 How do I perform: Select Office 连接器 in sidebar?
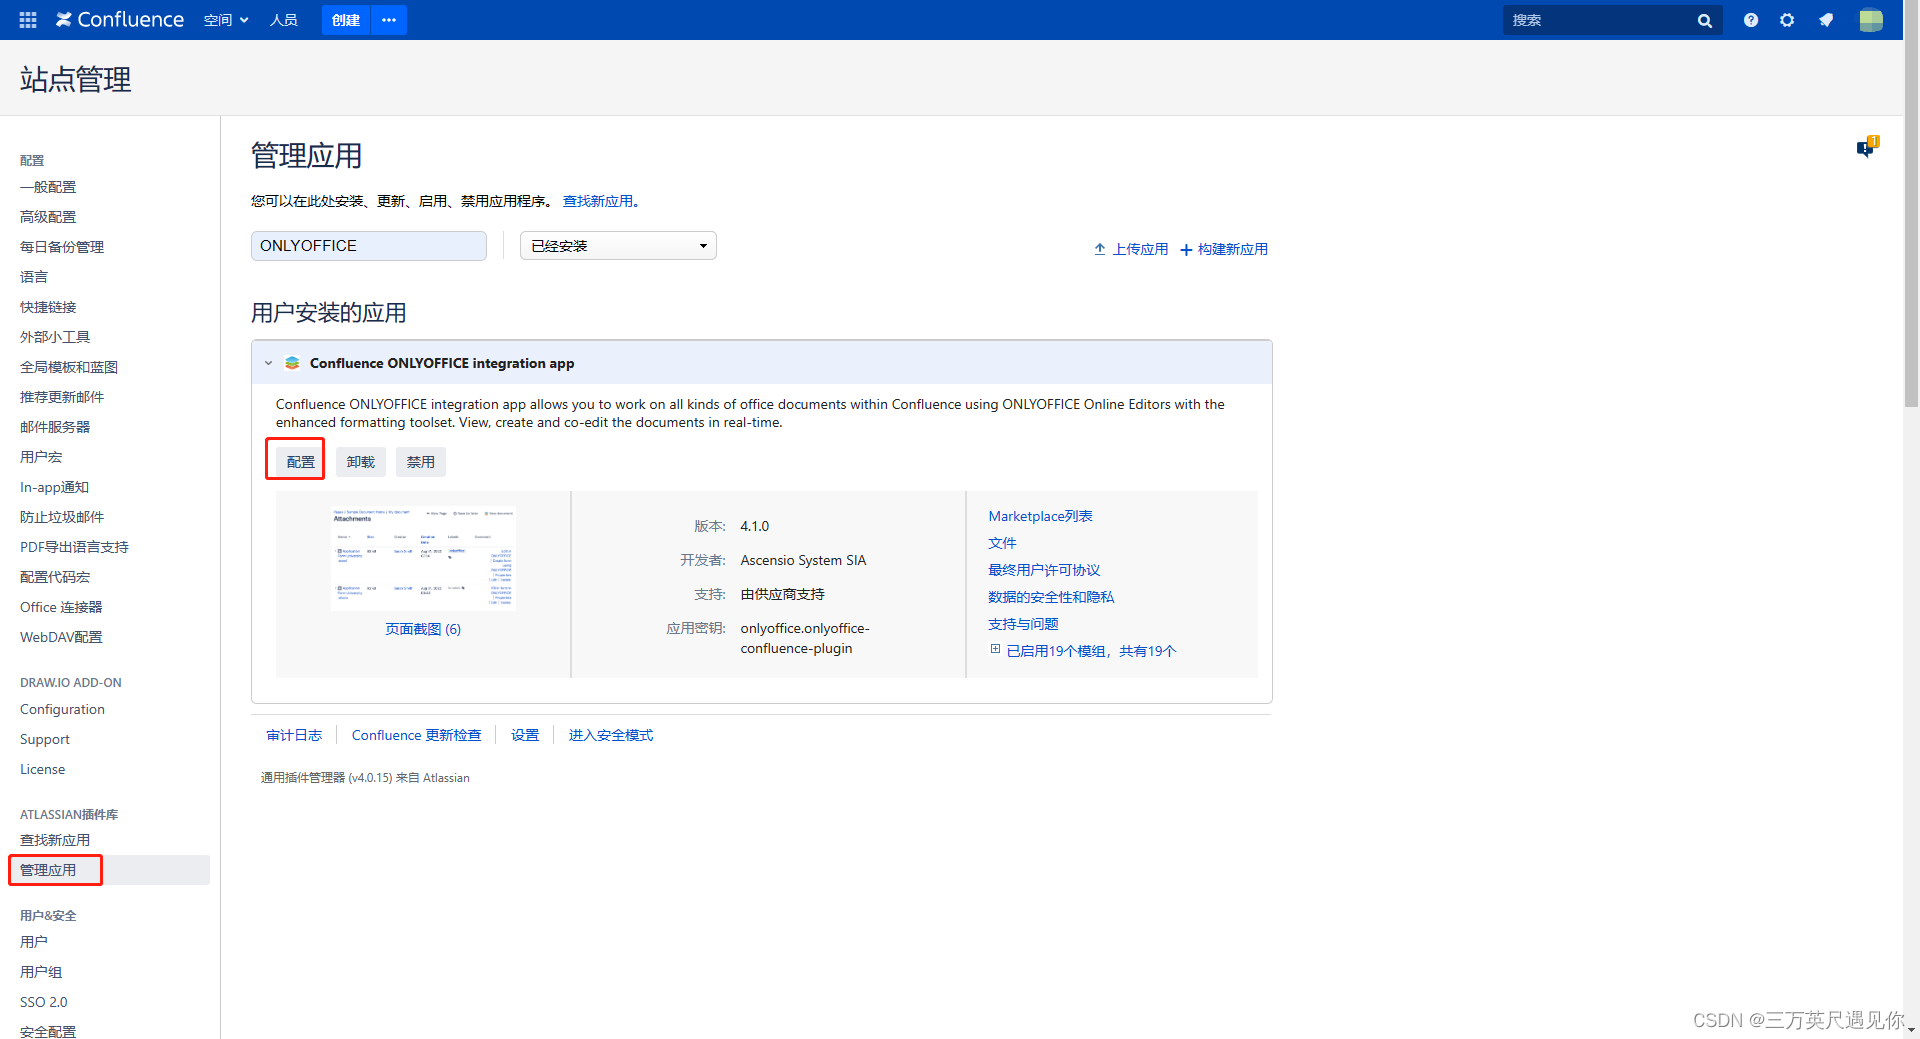[x=61, y=607]
